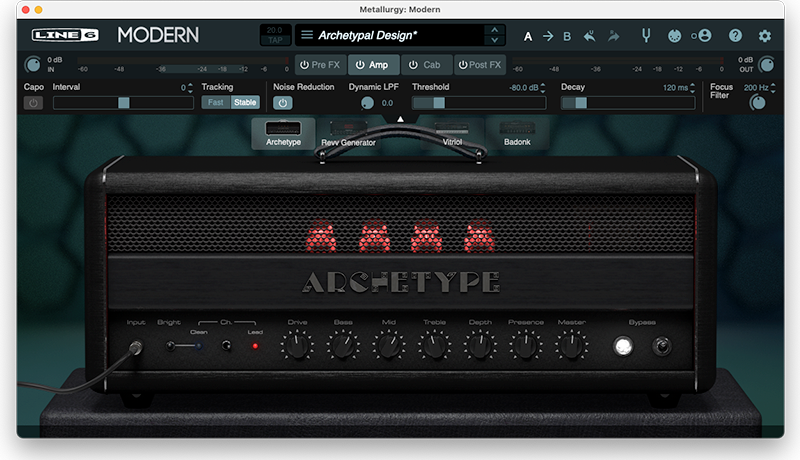
Task: Click the undo arrow icon
Action: [x=590, y=36]
